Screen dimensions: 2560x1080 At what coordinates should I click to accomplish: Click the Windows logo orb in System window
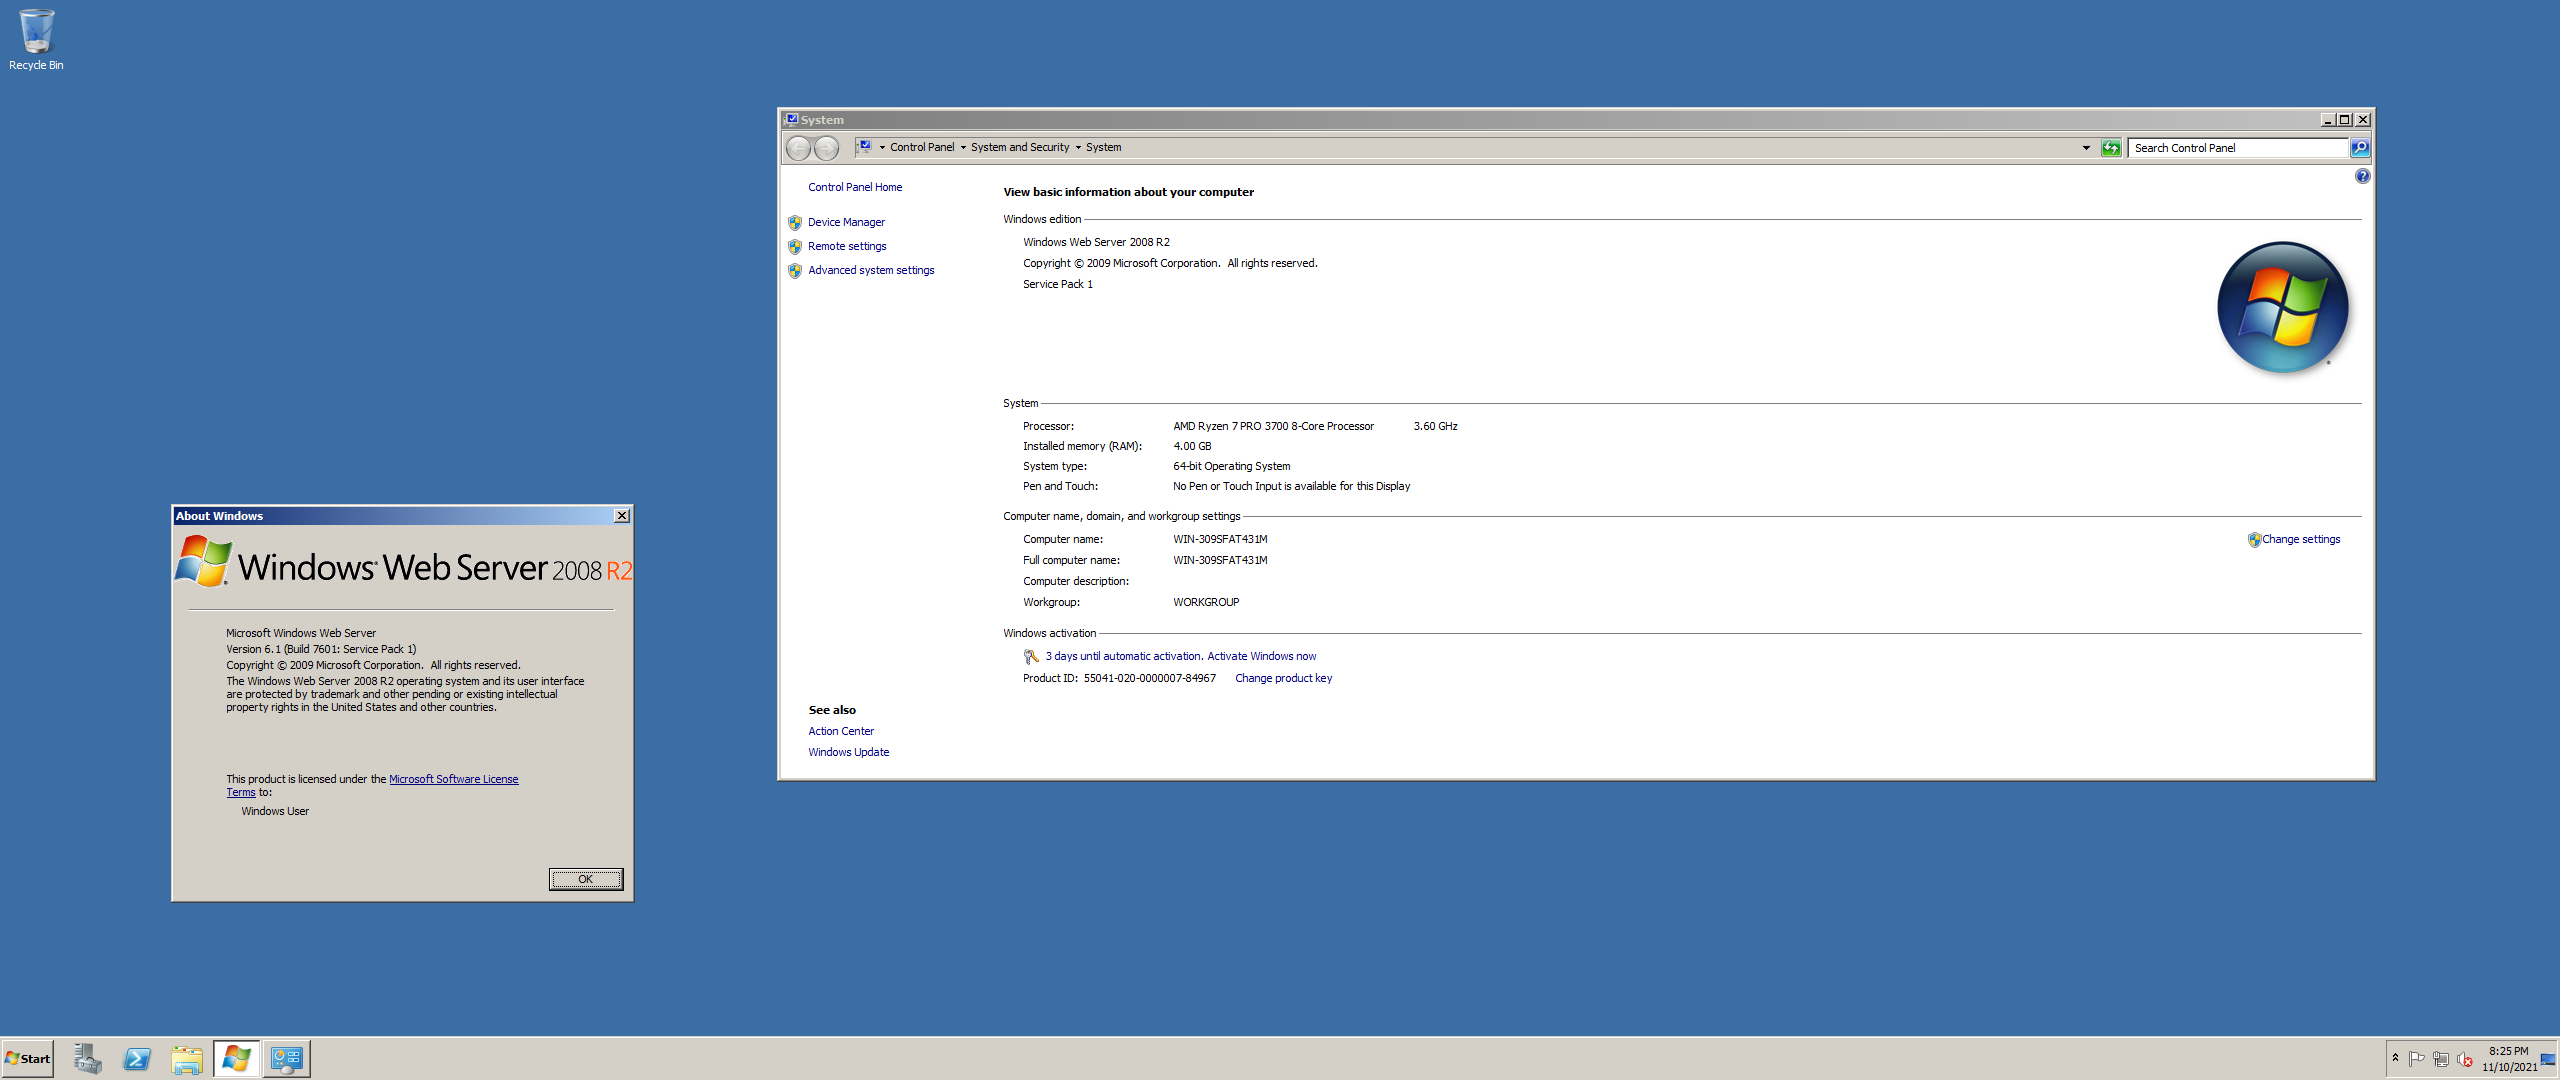click(x=2283, y=307)
